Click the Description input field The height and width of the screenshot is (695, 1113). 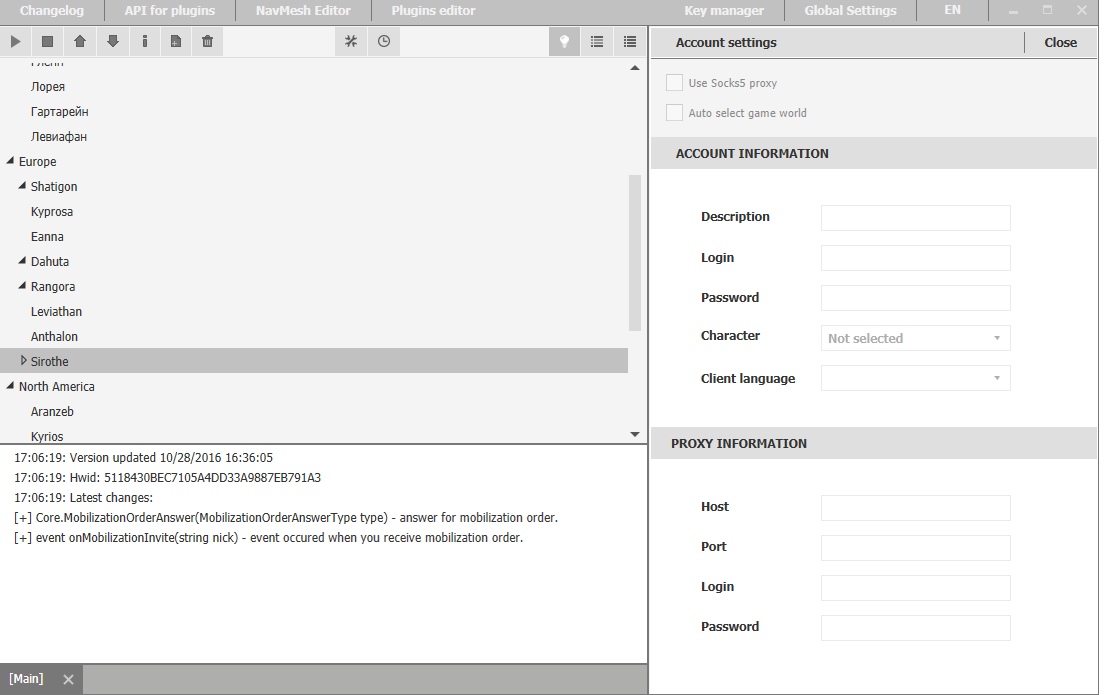coord(916,218)
